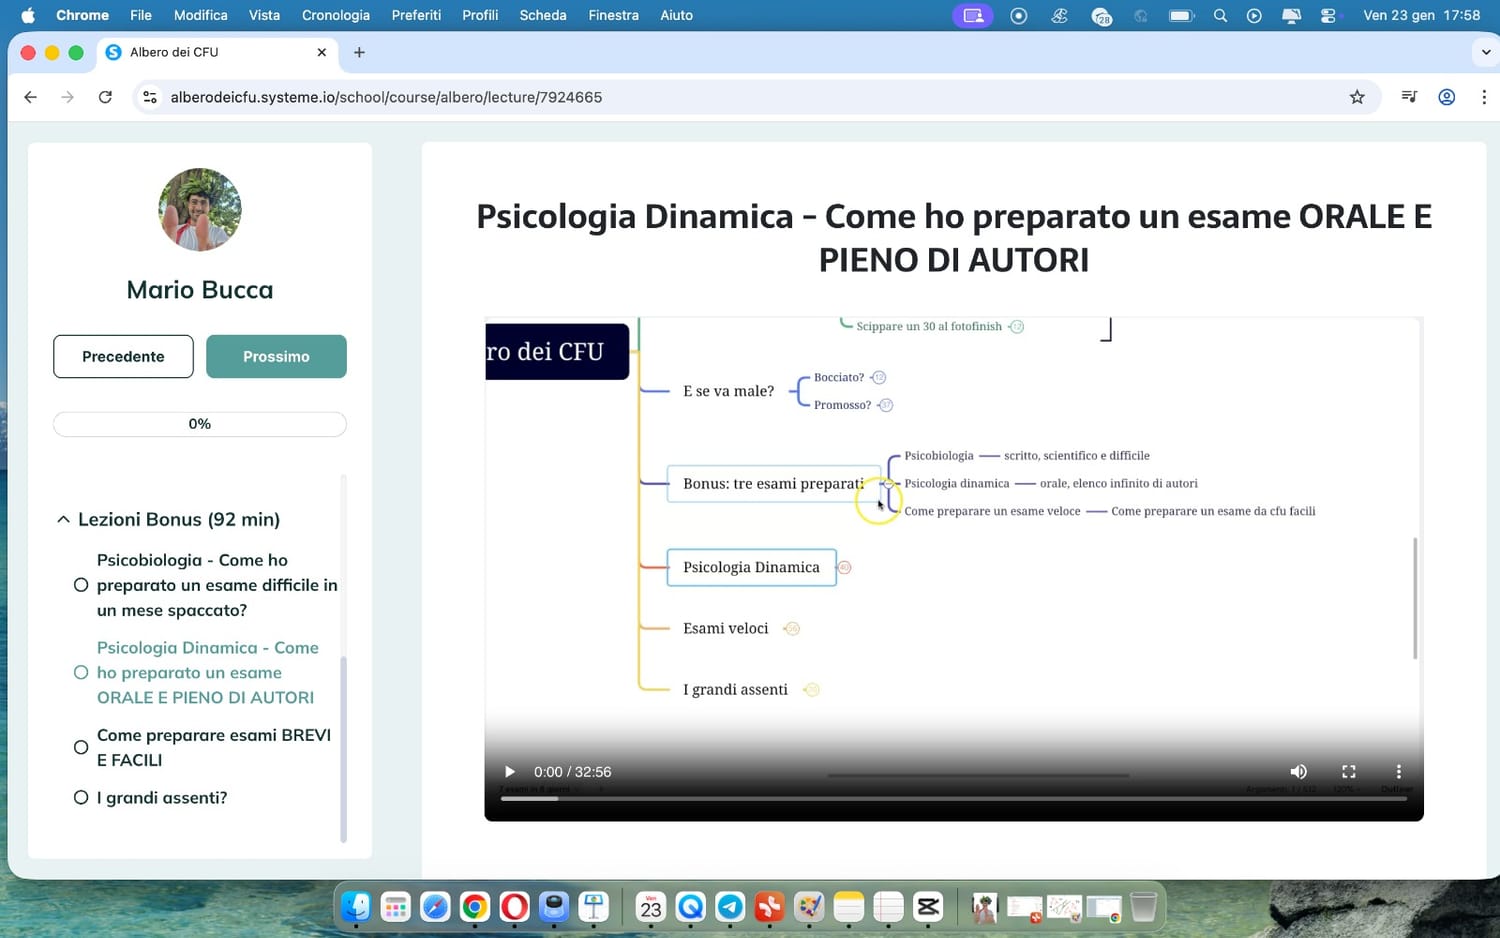Open lesson I grandi assenti?
Screen dimensions: 1500x938
[x=162, y=798]
